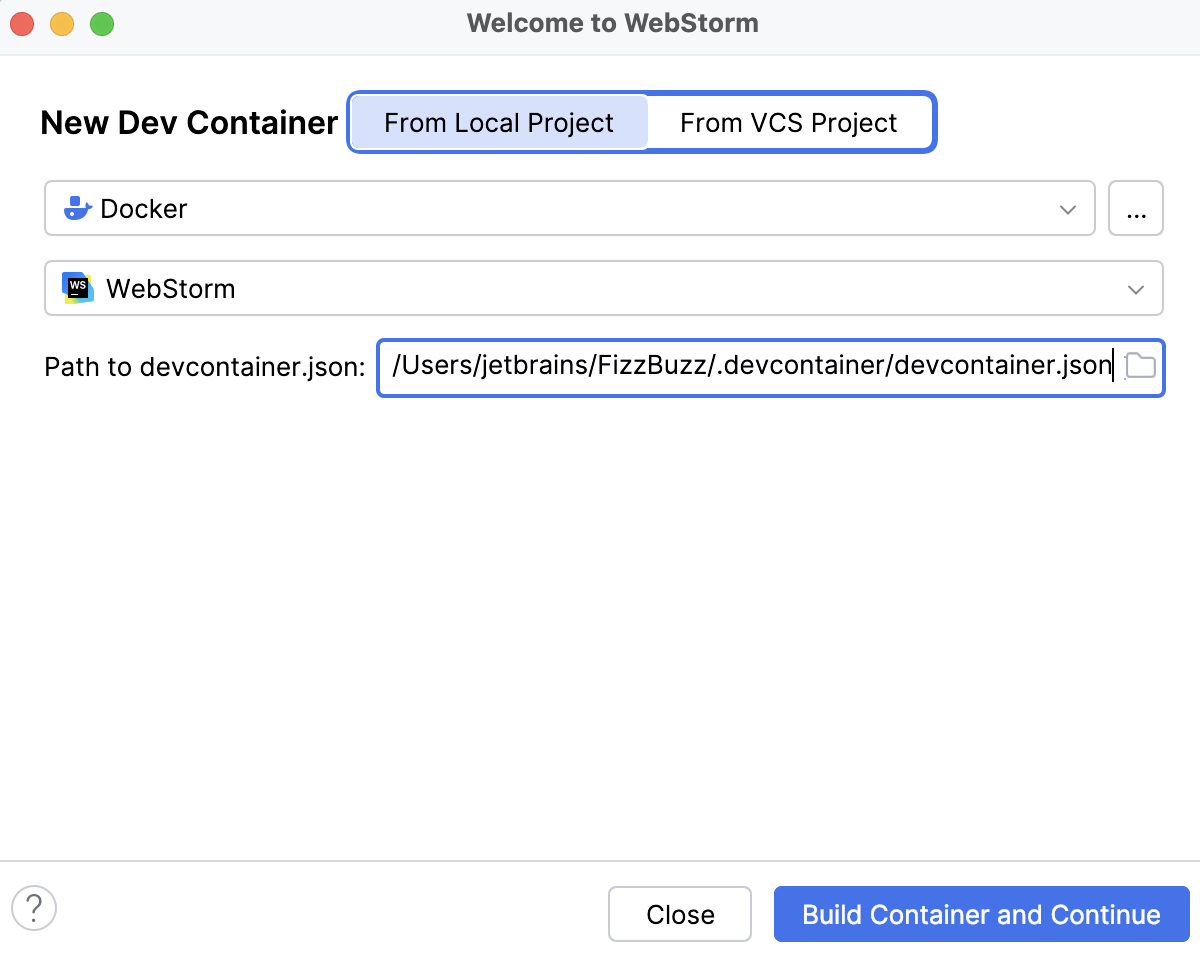Viewport: 1200px width, 960px height.
Task: Click the help question mark icon
Action: pos(35,909)
